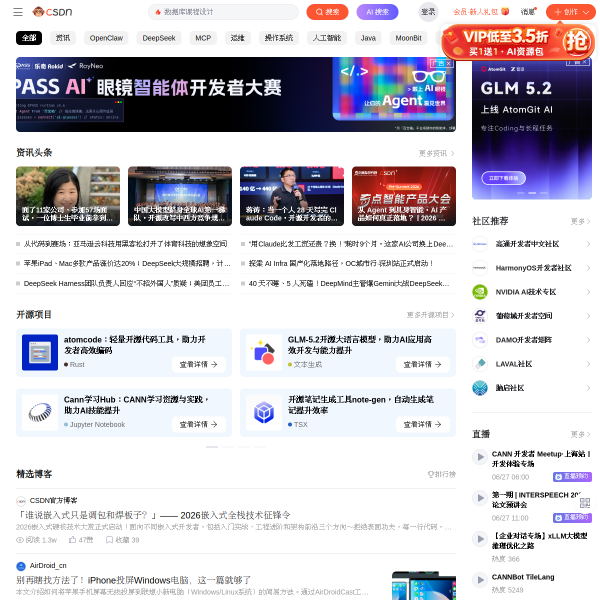Viewport: 600px width, 600px height.
Task: Open the GLM 5.2 AtomGit sidebar ad
Action: point(532,128)
